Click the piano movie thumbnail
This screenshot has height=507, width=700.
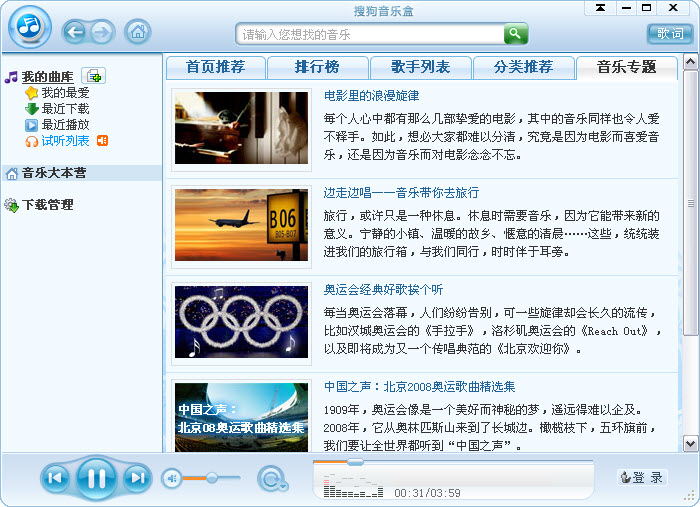click(x=242, y=128)
